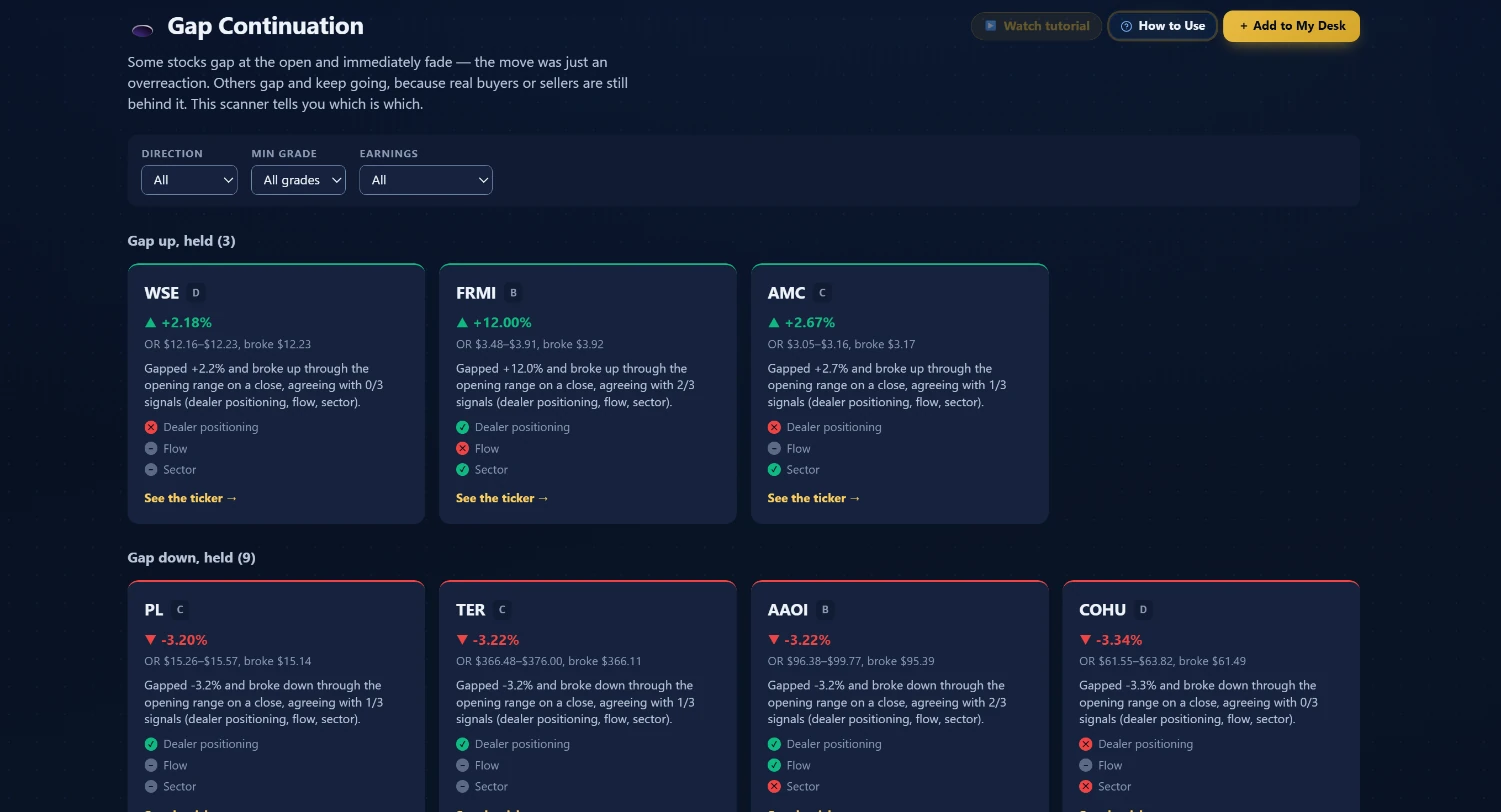Click AMC Sector green check icon
The image size is (1501, 812).
click(x=774, y=469)
